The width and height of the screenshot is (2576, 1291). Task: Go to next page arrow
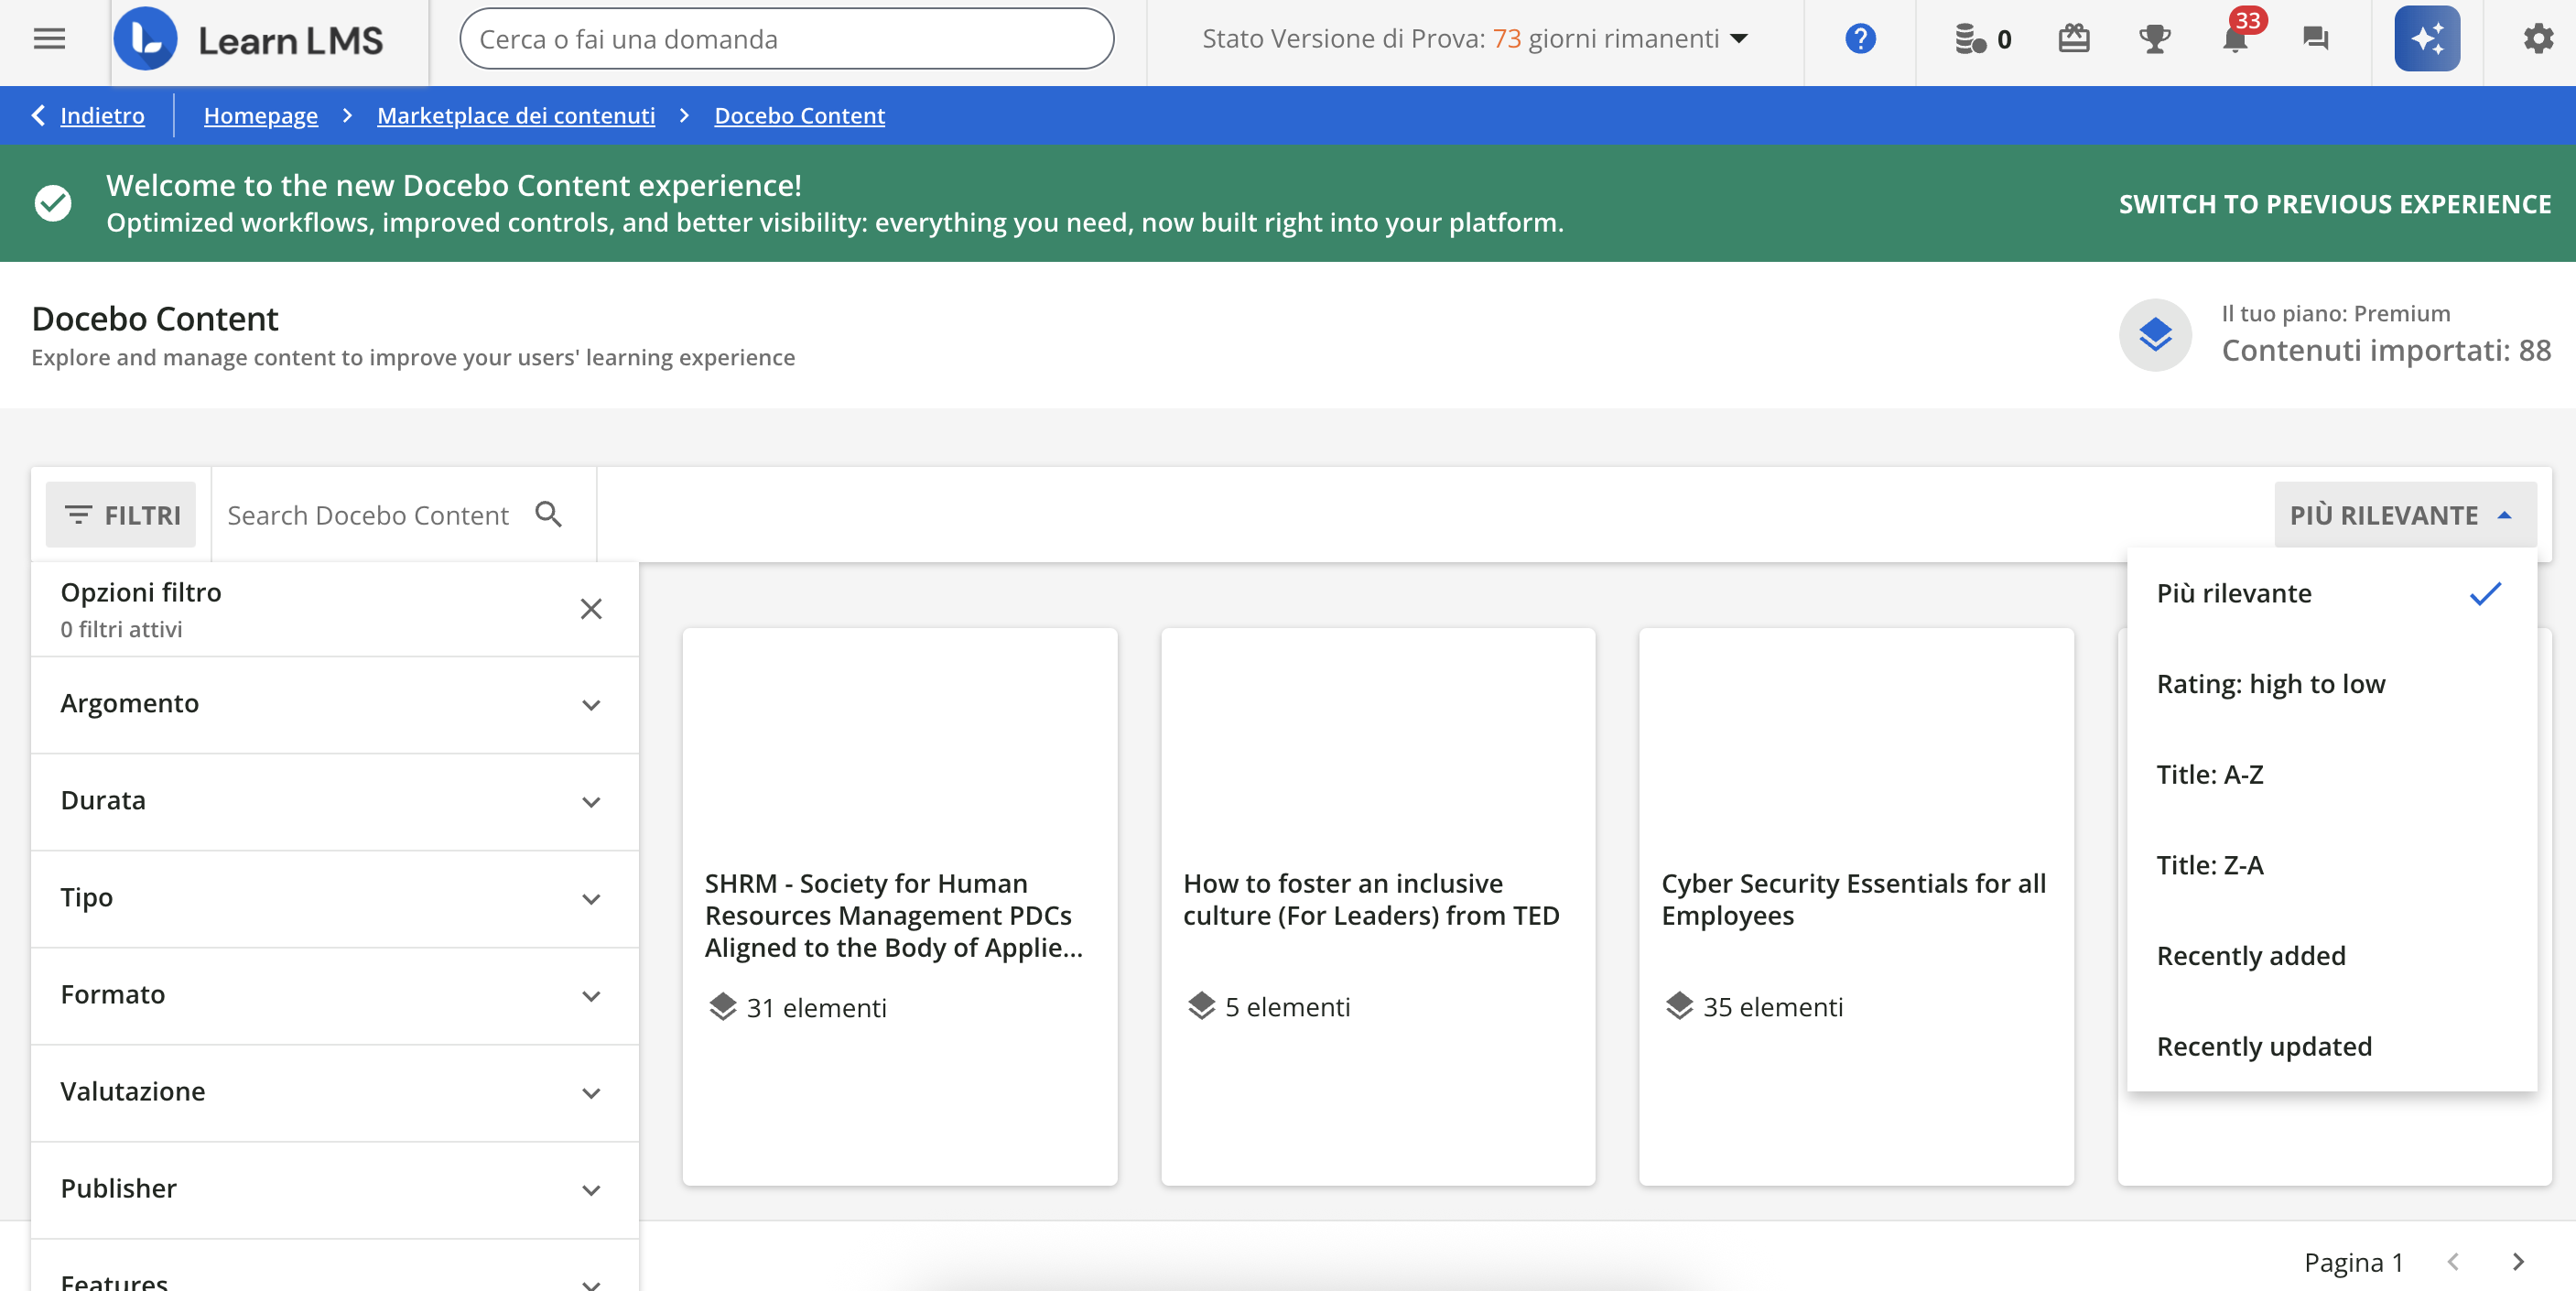coord(2517,1262)
